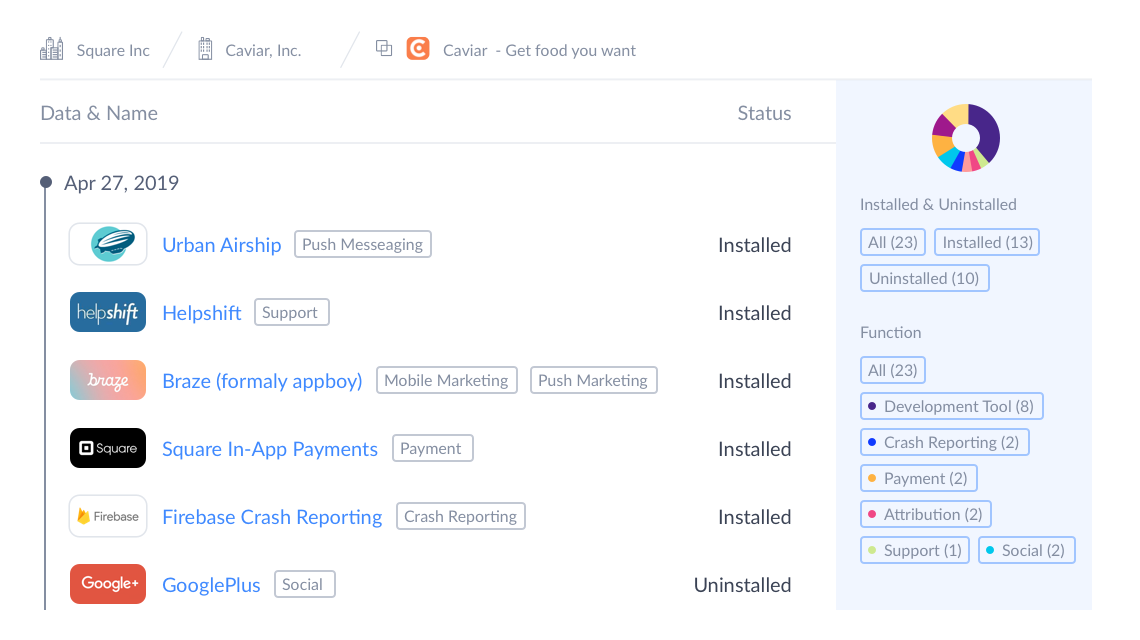This screenshot has width=1140, height=640.
Task: Click the Helpshift logo icon
Action: tap(108, 312)
